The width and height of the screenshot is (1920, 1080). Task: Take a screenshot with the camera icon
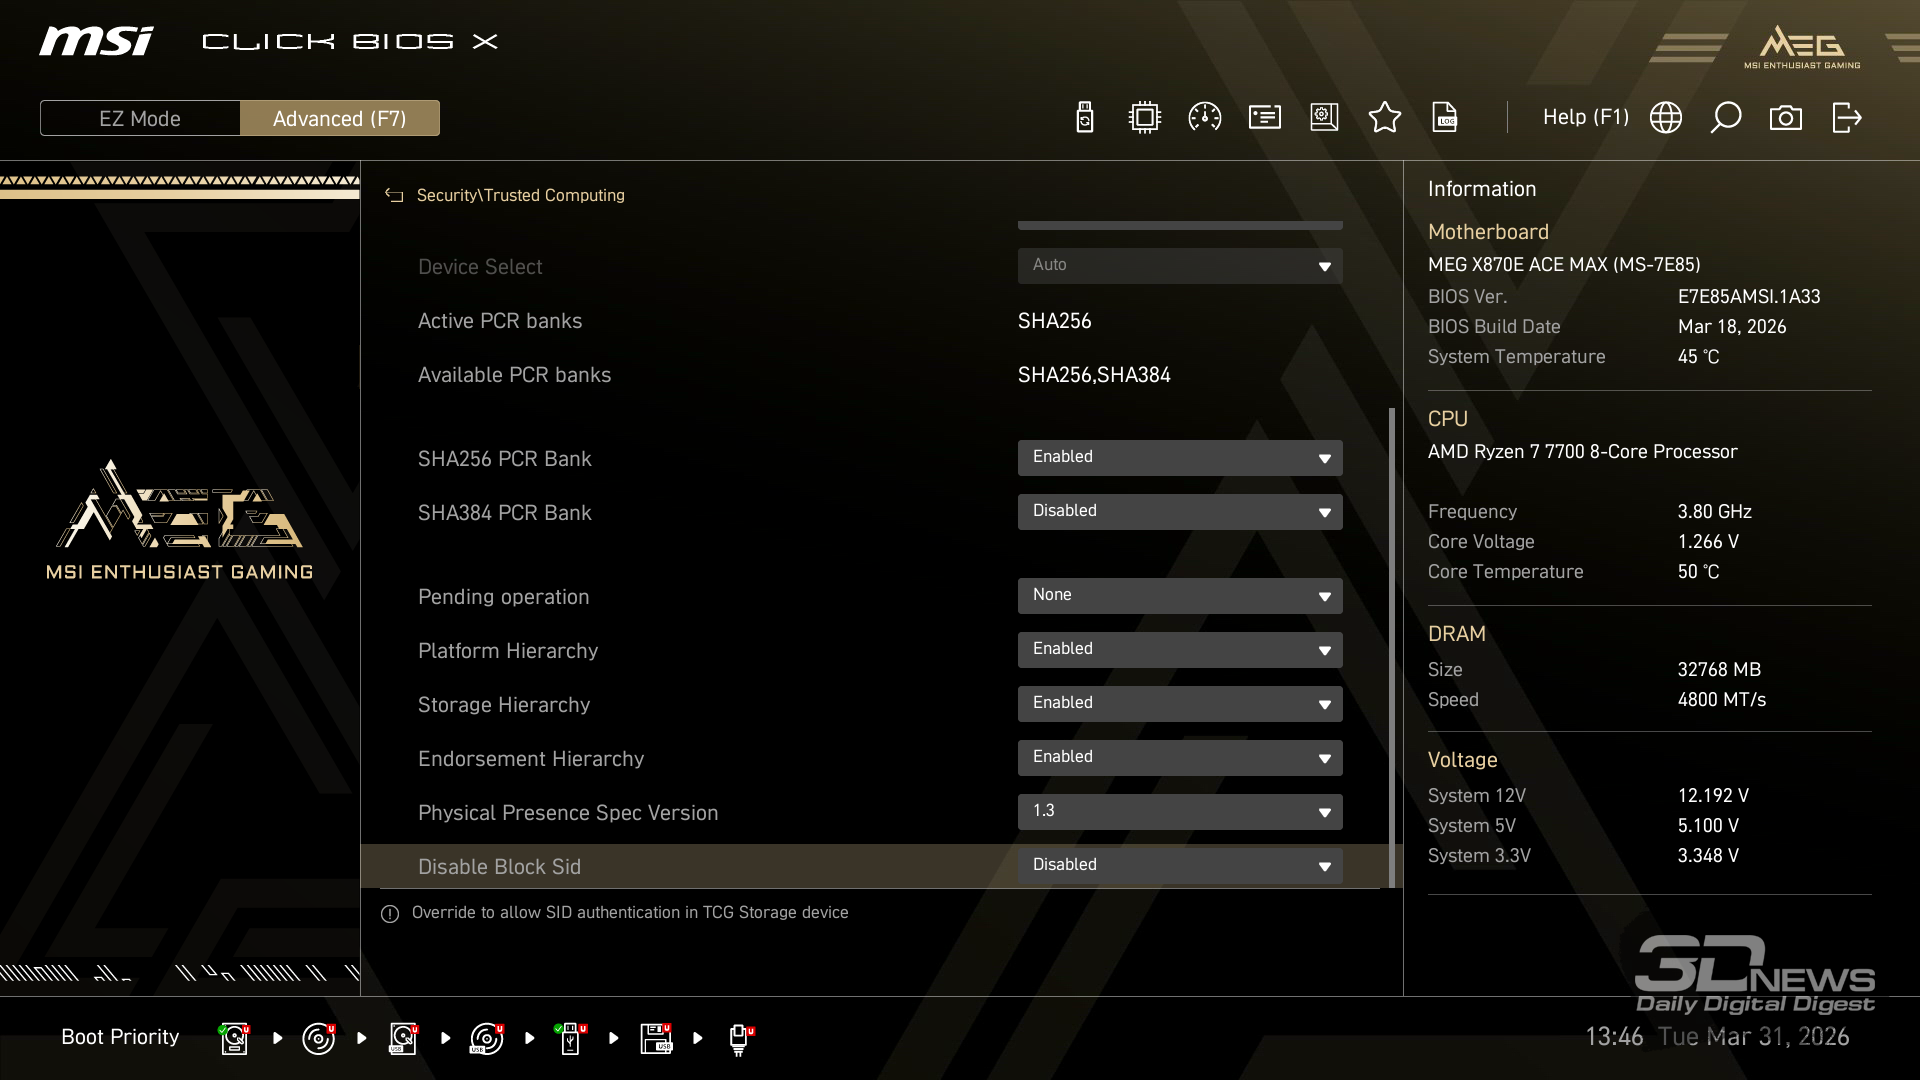(1785, 118)
